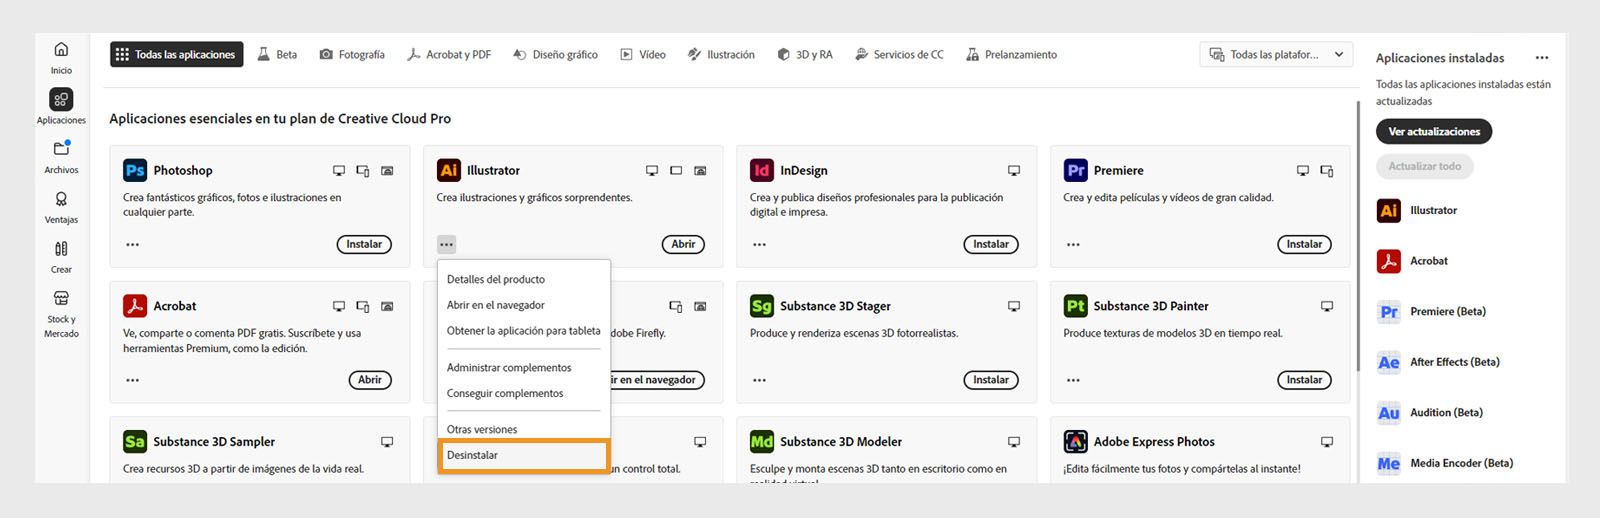Open Archivos in the sidebar
Viewport: 1600px width, 518px height.
[61, 157]
